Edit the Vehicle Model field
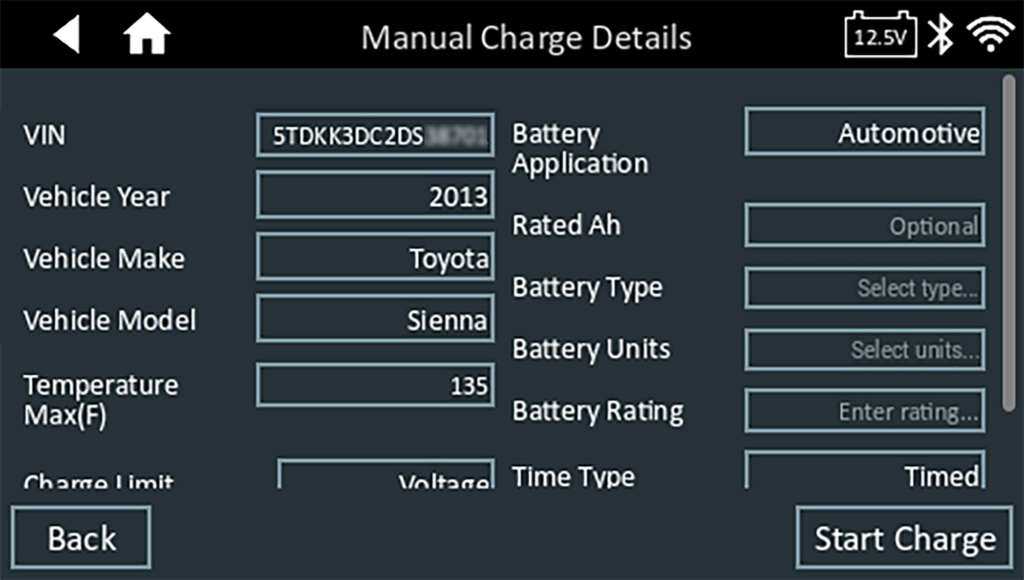This screenshot has width=1024, height=580. [375, 320]
